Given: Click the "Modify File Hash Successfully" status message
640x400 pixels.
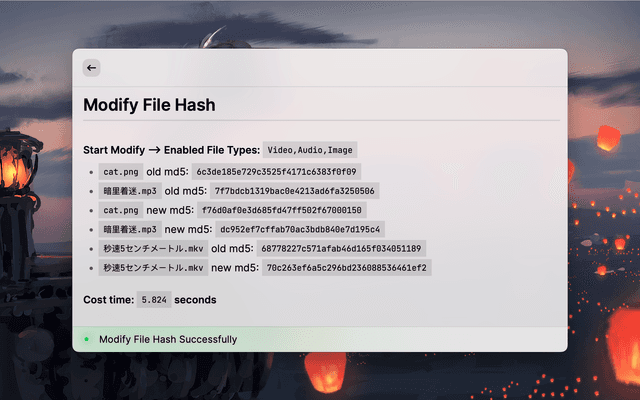Looking at the screenshot, I should [x=168, y=339].
